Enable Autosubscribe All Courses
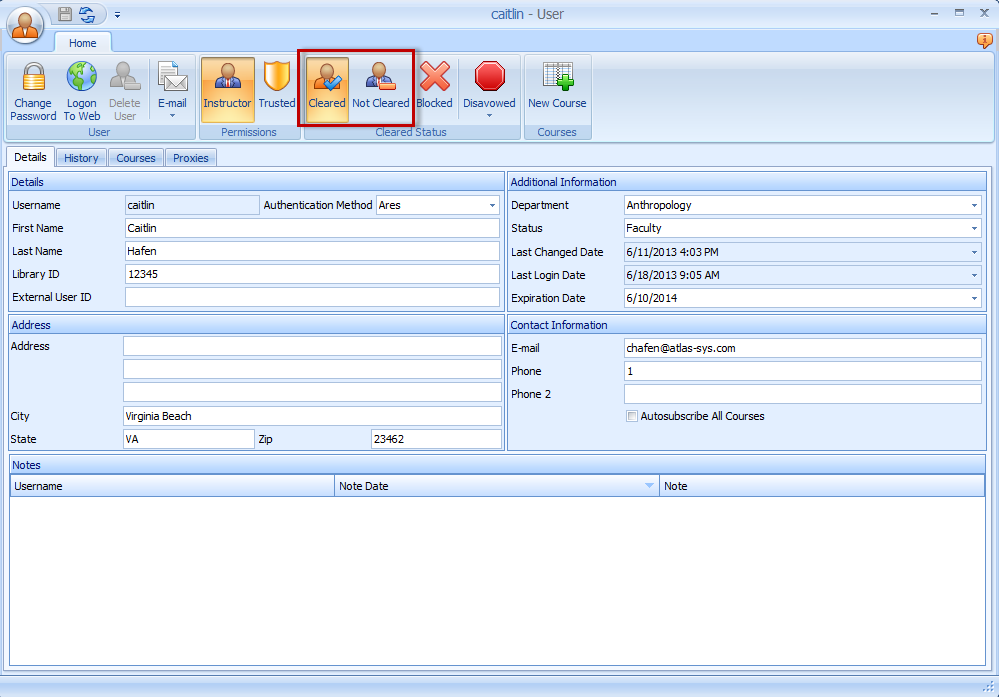Image resolution: width=999 pixels, height=697 pixels. (631, 416)
